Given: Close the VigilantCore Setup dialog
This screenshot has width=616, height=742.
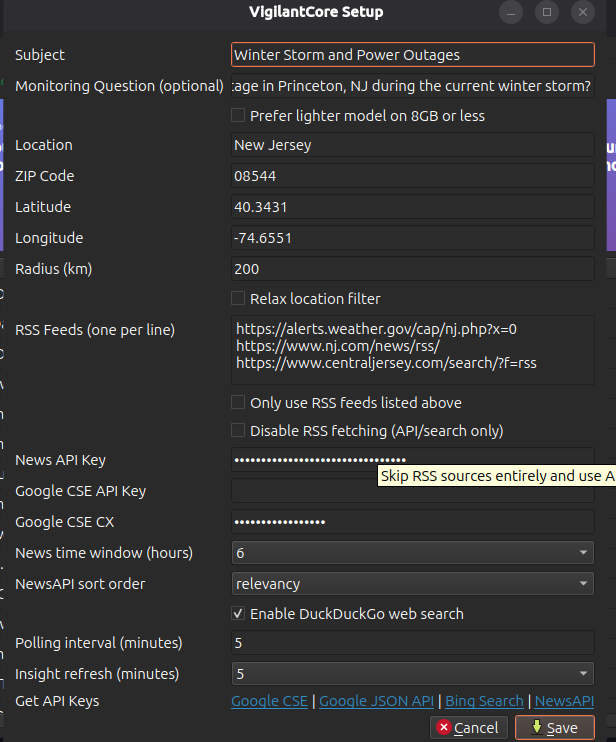Looking at the screenshot, I should tap(583, 12).
